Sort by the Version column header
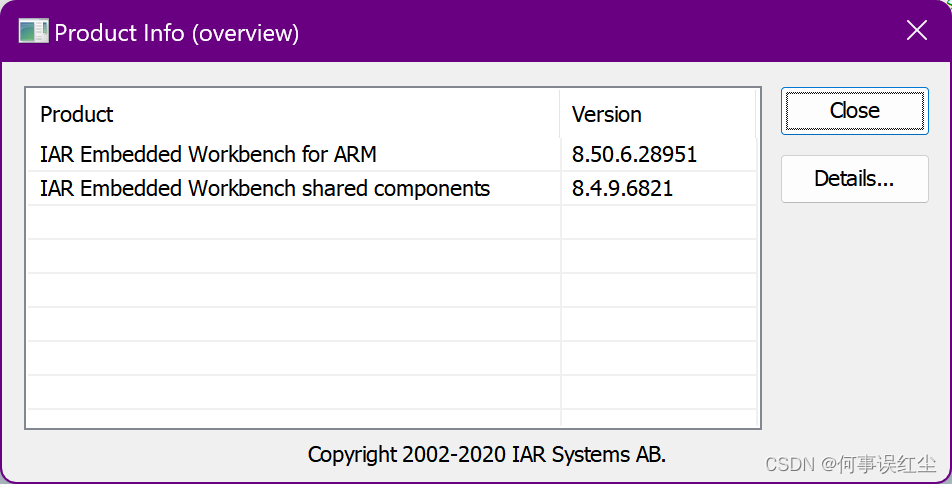Viewport: 952px width, 484px height. 658,114
